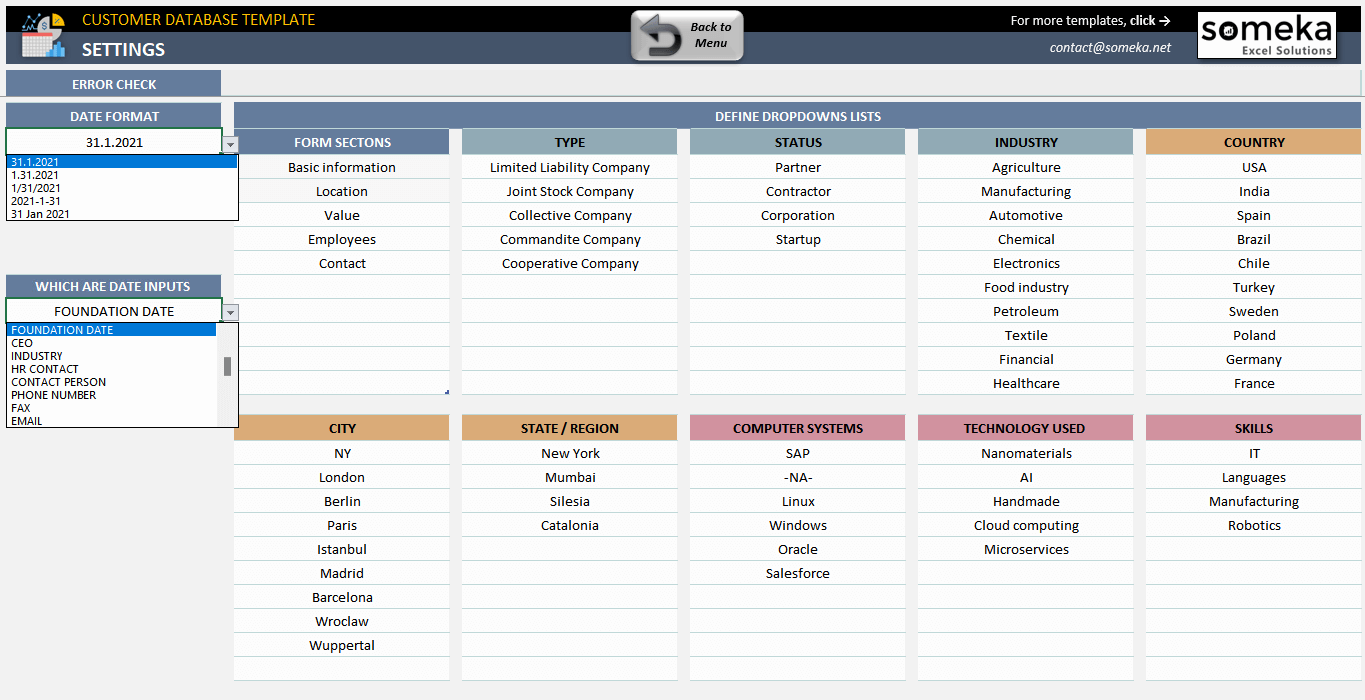The height and width of the screenshot is (700, 1365).
Task: Click the Someka Excel Solutions logo
Action: click(x=1266, y=35)
